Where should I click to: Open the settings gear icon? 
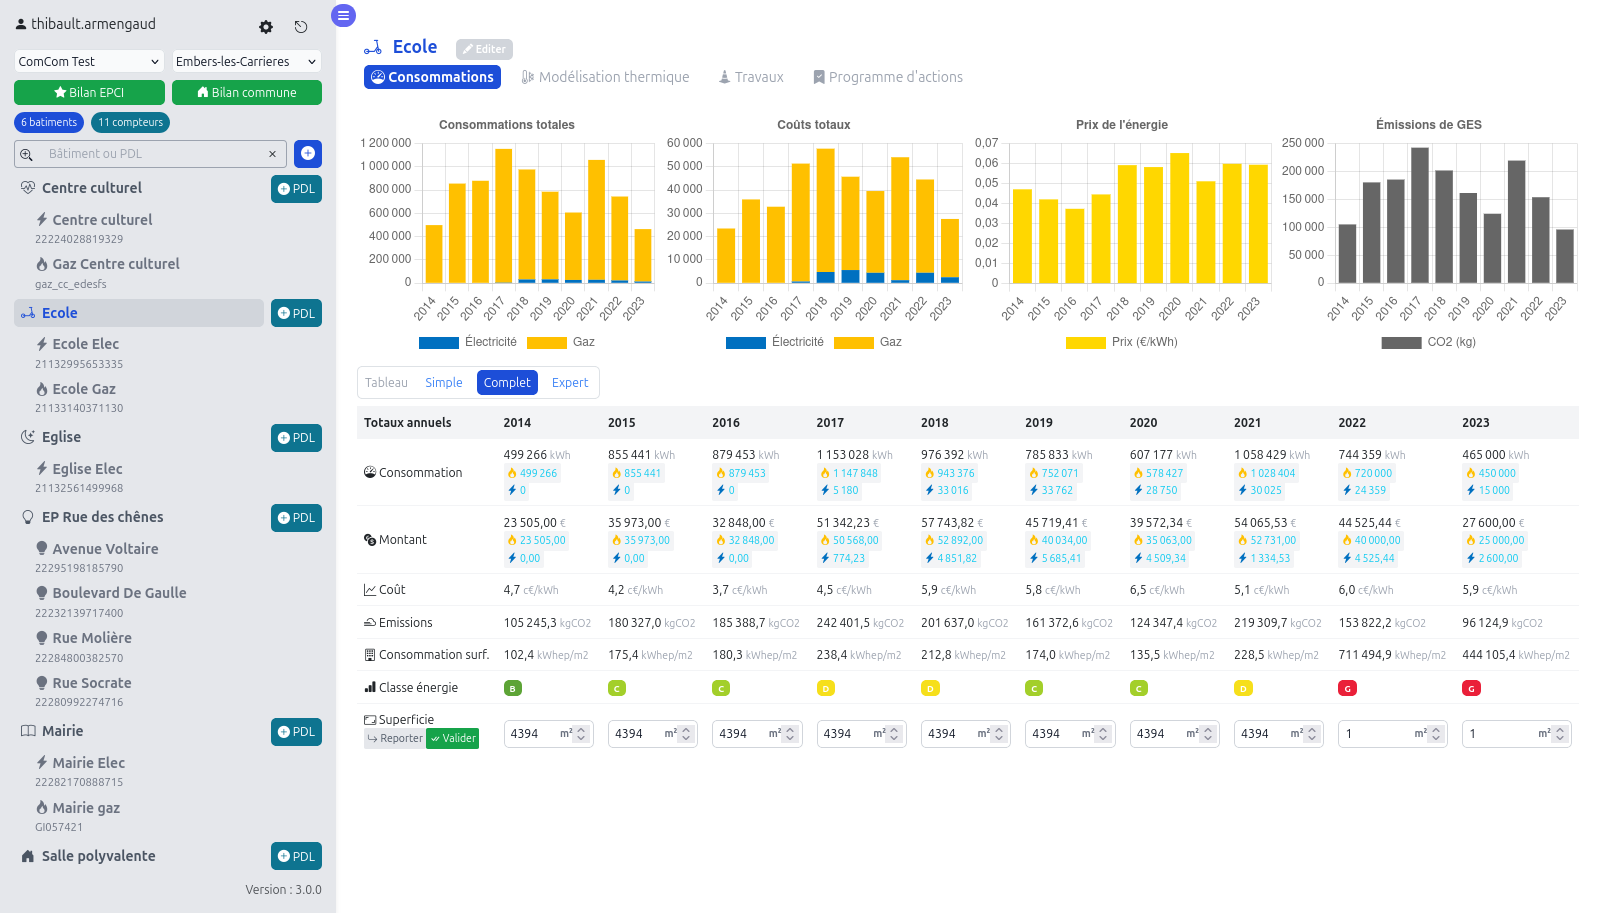pyautogui.click(x=266, y=27)
